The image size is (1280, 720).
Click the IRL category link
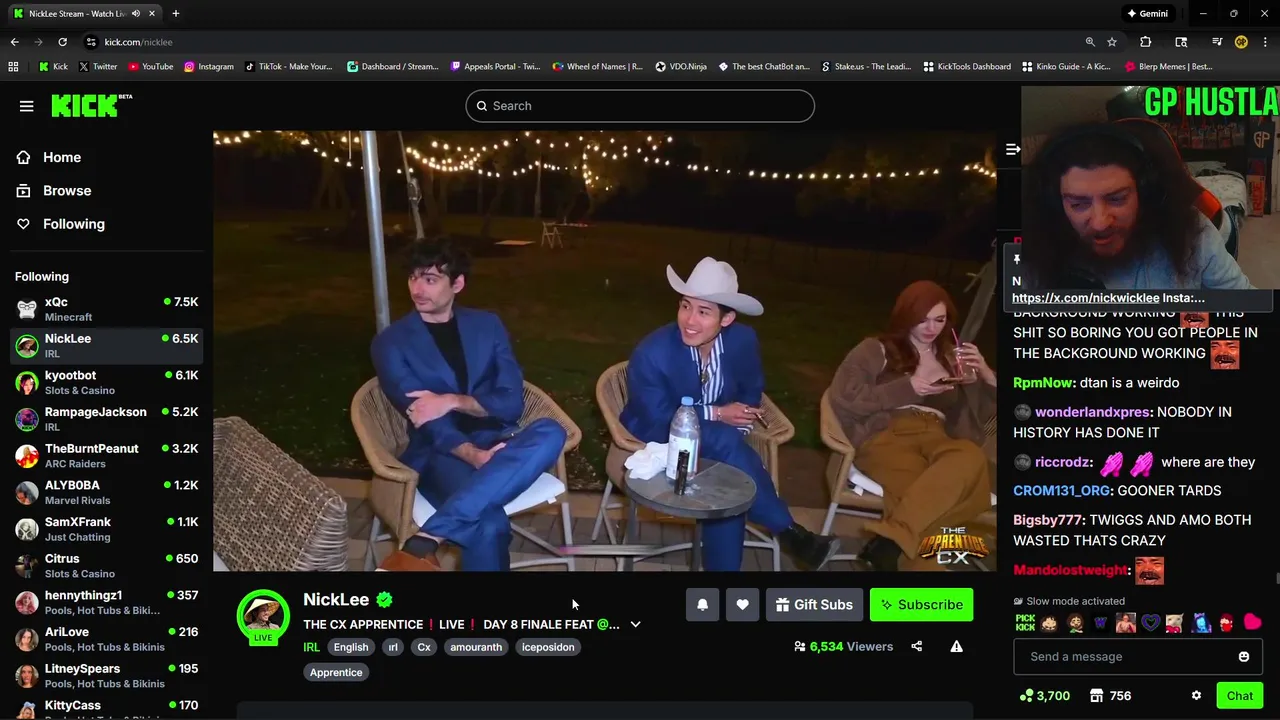pyautogui.click(x=311, y=647)
